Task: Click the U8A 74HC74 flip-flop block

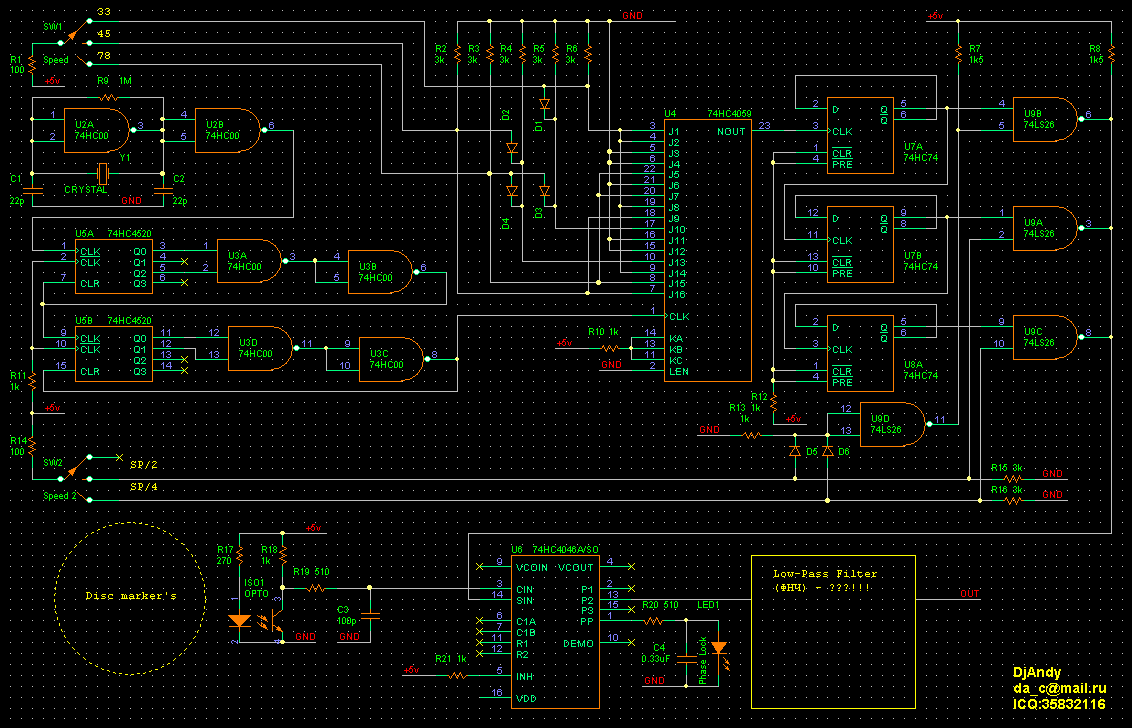Action: click(861, 353)
